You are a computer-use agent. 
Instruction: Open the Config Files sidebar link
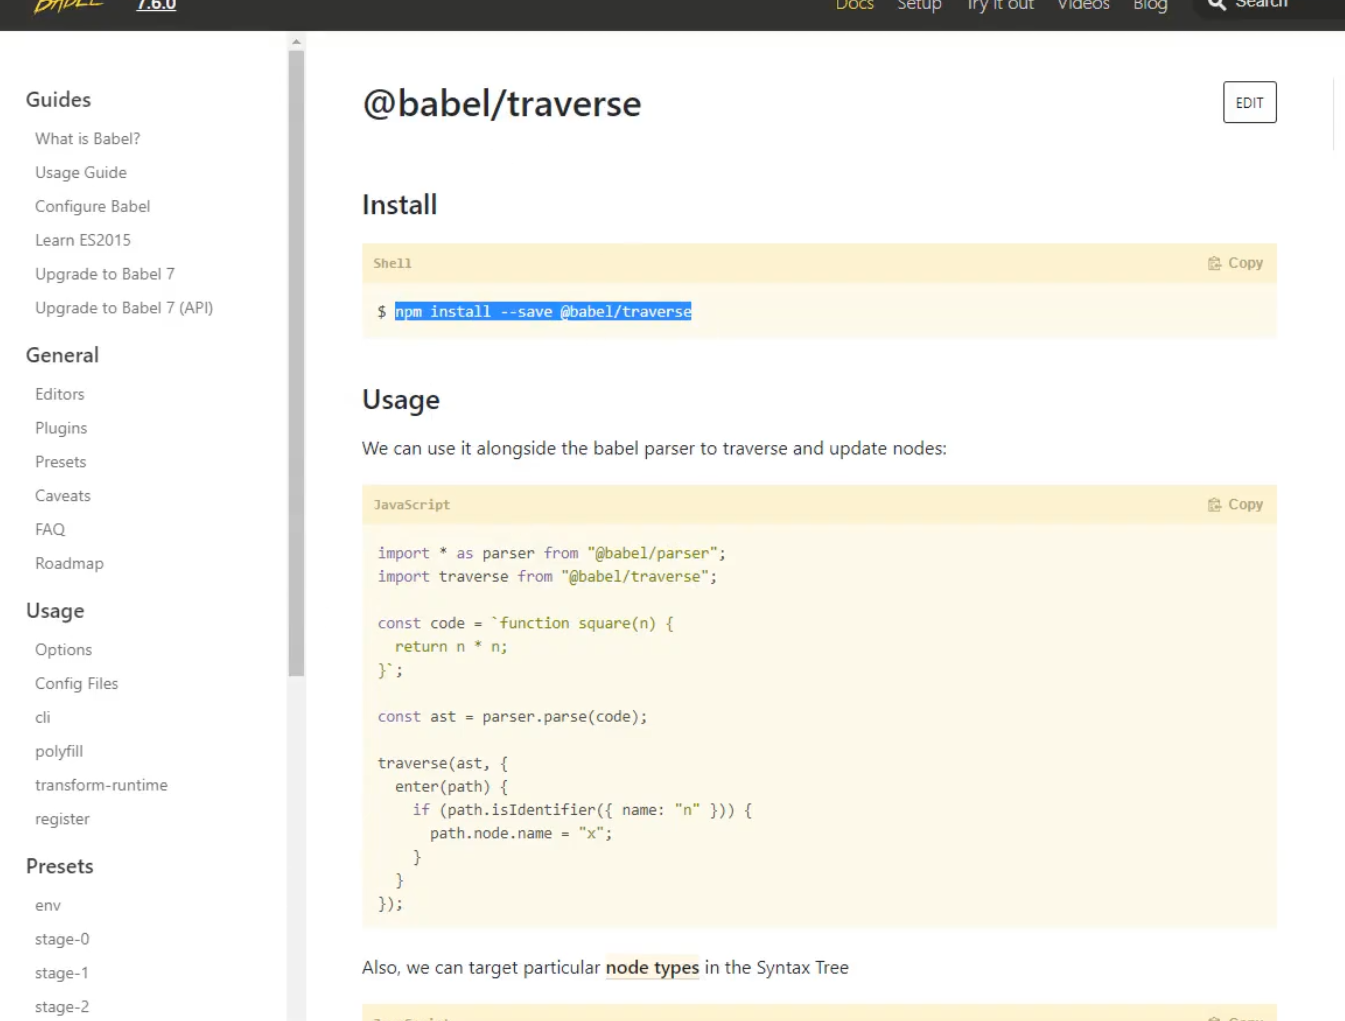click(76, 685)
